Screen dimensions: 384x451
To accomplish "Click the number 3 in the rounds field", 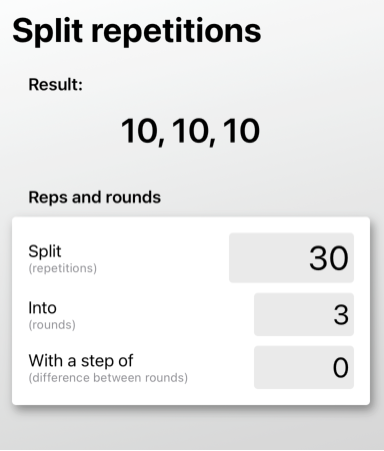I will [x=341, y=315].
